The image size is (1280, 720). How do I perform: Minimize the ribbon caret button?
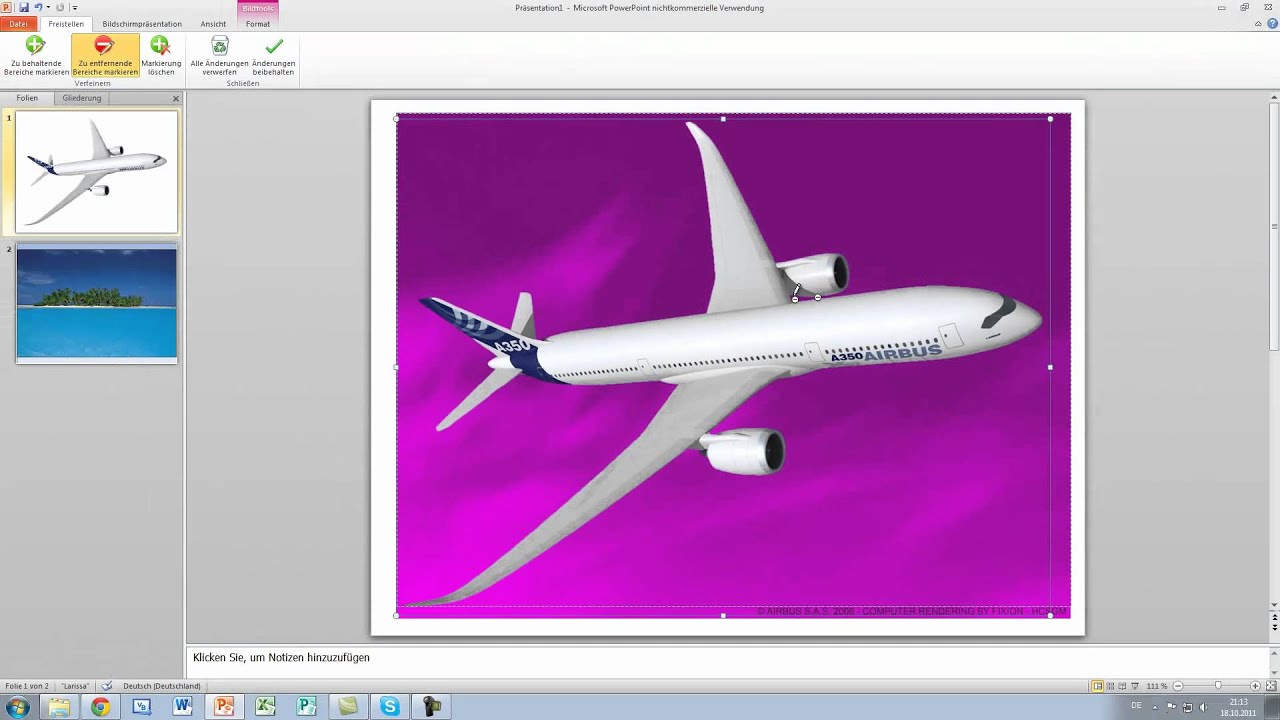tap(1259, 24)
